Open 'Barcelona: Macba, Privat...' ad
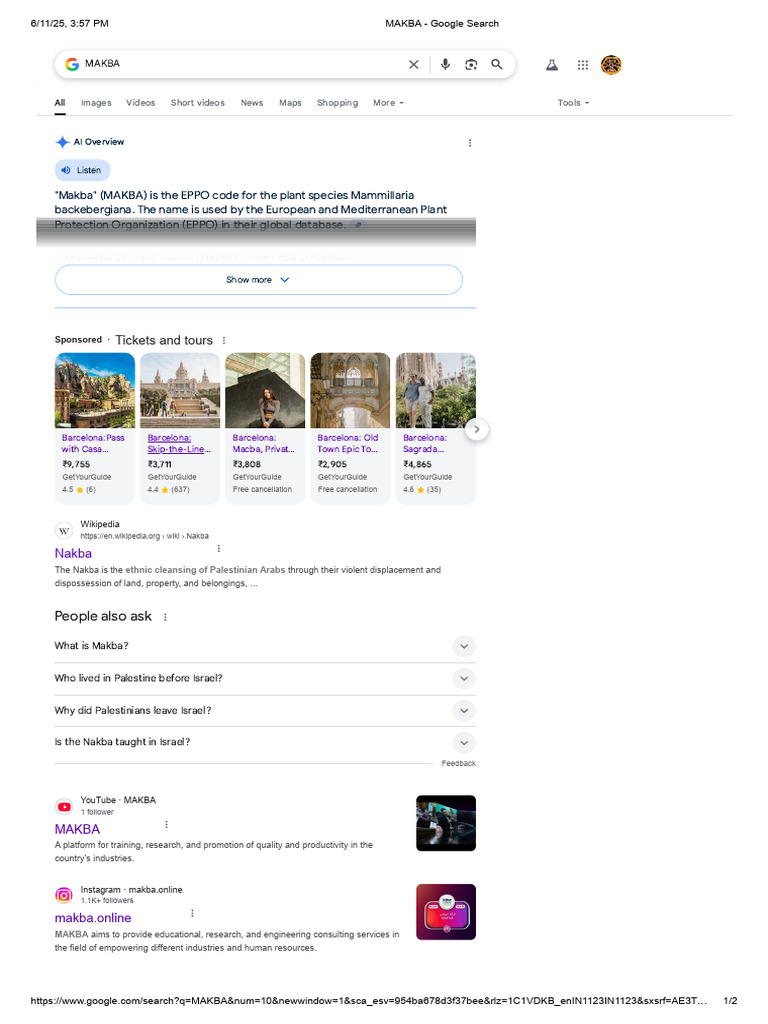This screenshot has height=1024, width=768. point(263,443)
